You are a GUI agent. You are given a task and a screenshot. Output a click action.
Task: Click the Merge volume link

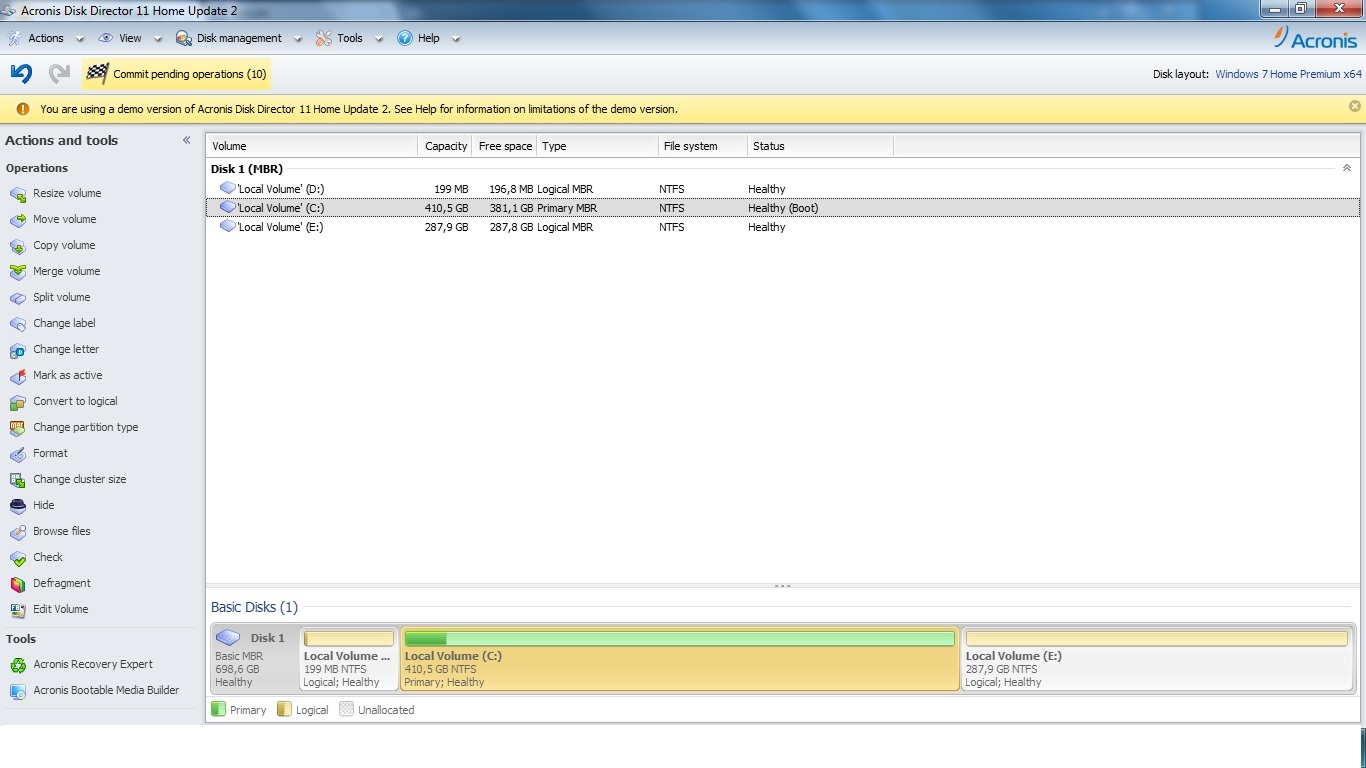(x=67, y=271)
